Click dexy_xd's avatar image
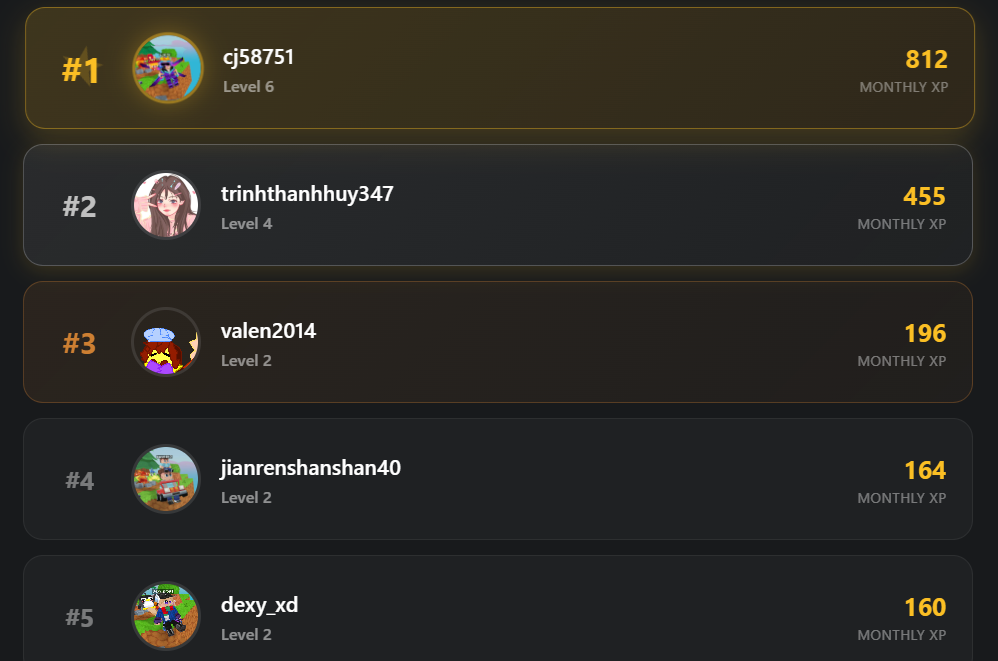998x661 pixels. tap(166, 616)
